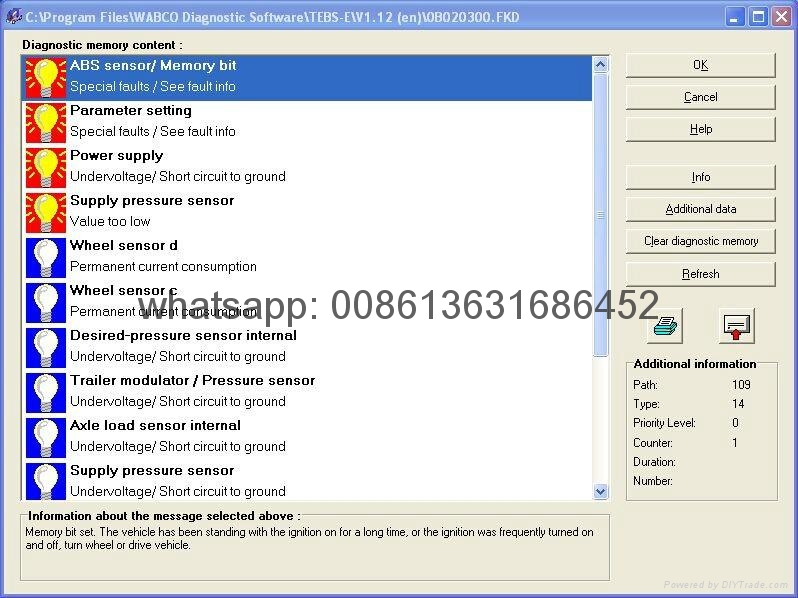The image size is (798, 598).
Task: Click blue bulb icon beside Desired-pressure sensor internal
Action: point(45,346)
